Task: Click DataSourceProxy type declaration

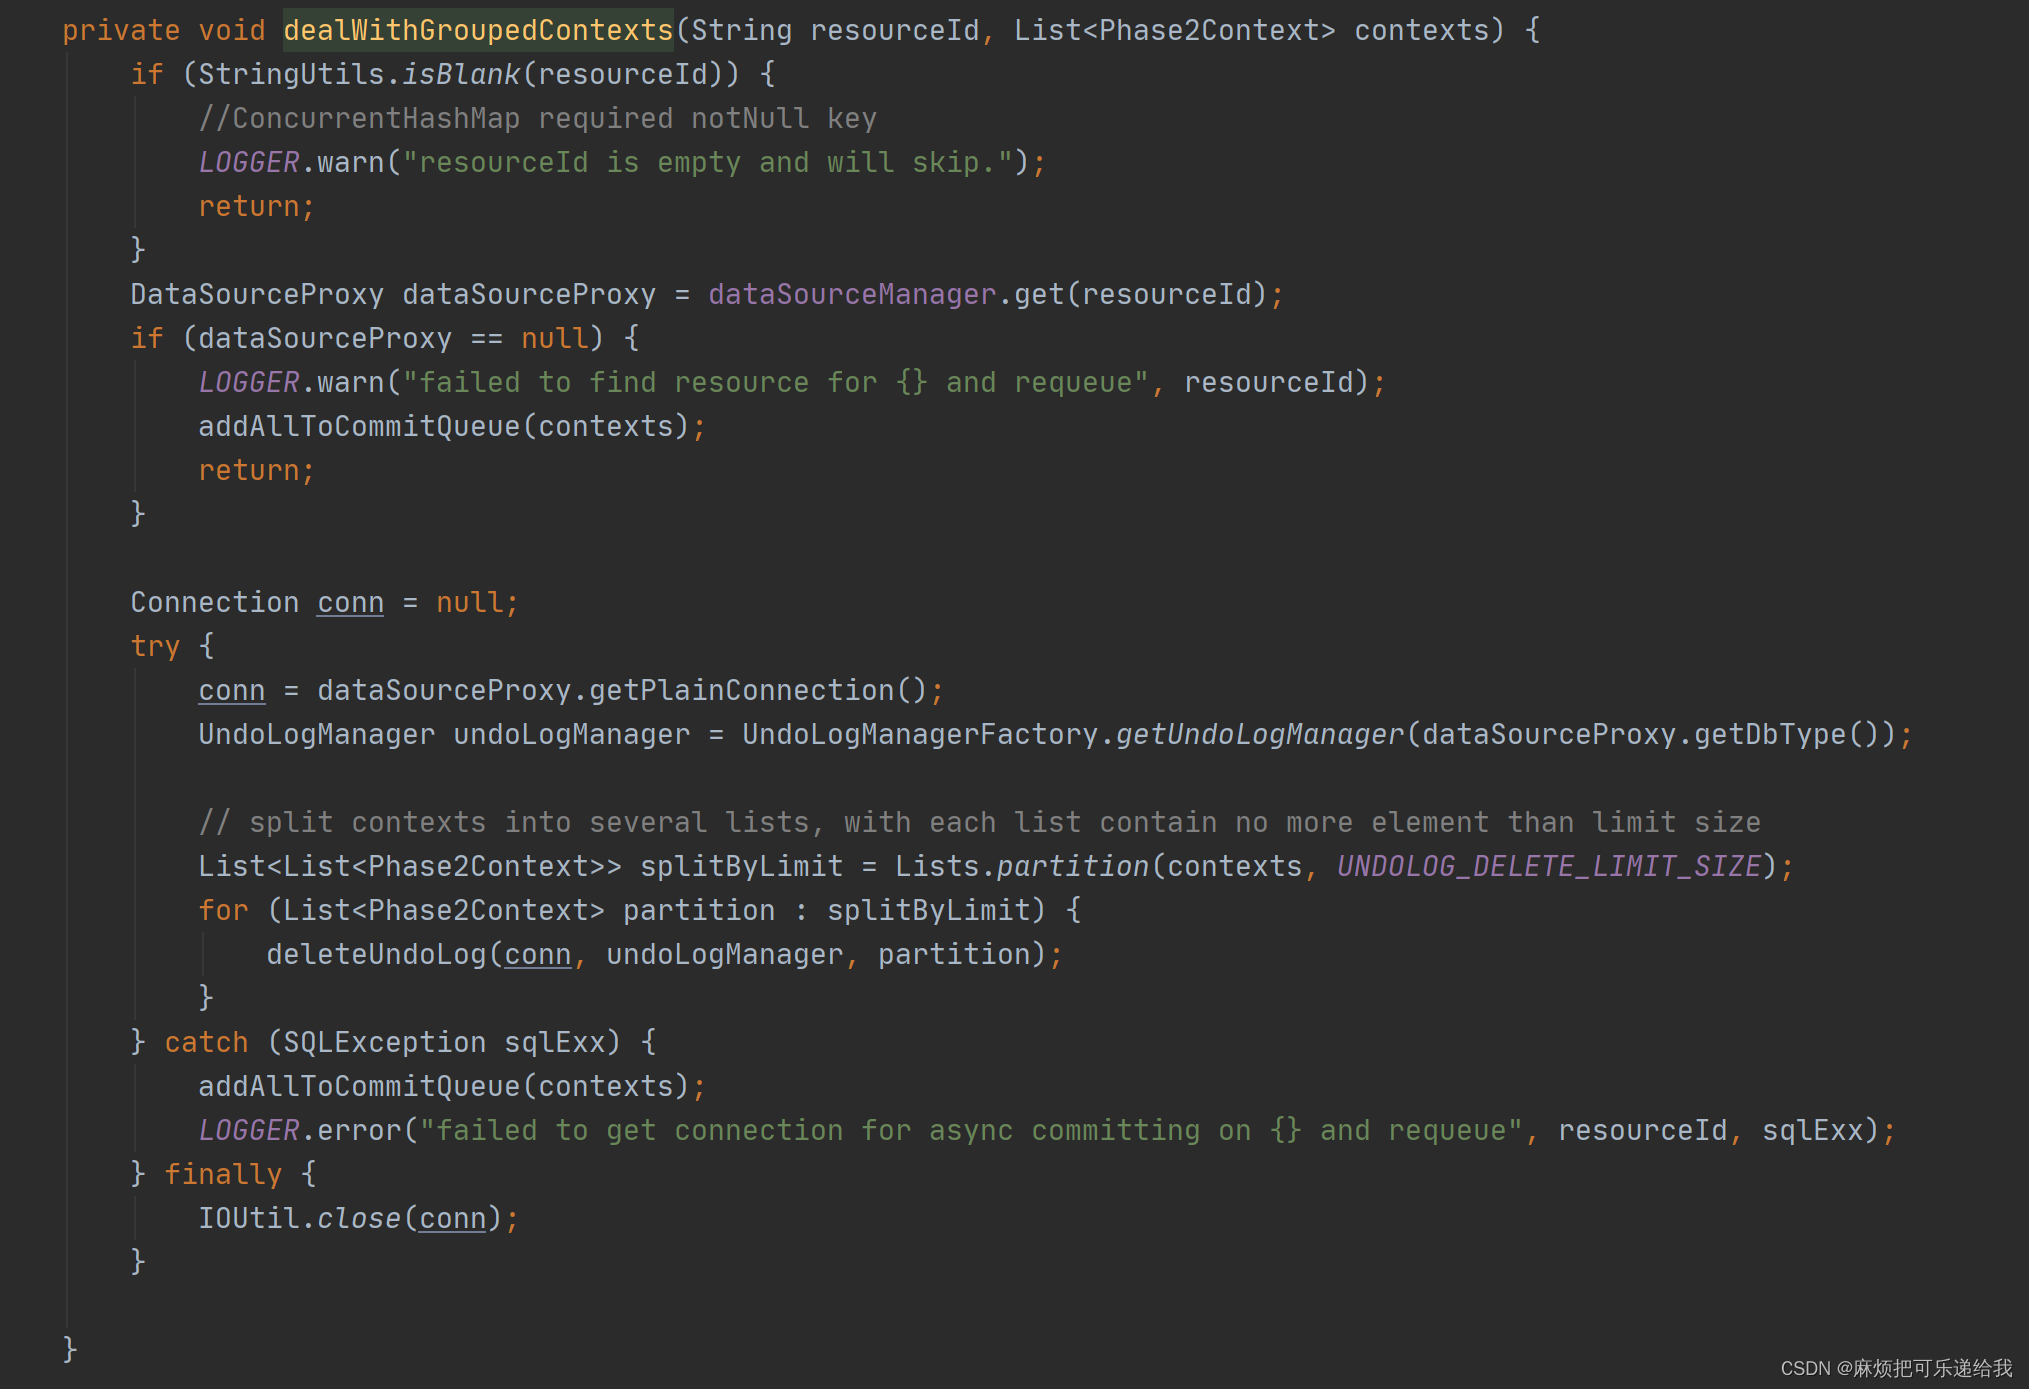Action: 257,294
